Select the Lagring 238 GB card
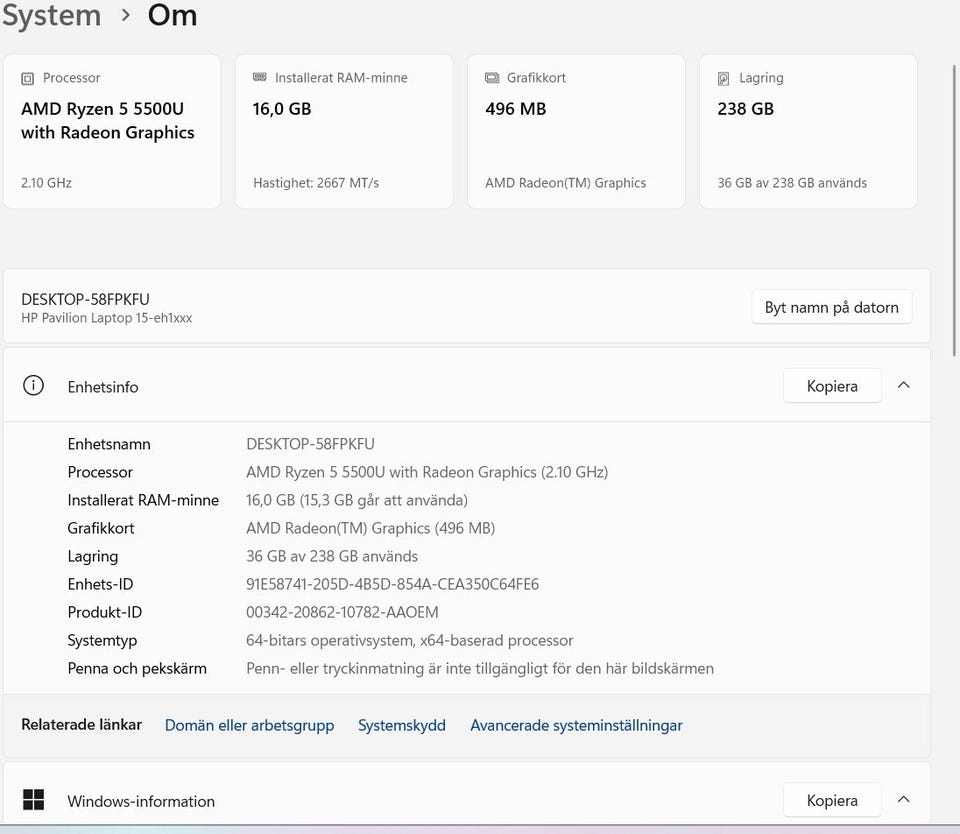 [808, 131]
